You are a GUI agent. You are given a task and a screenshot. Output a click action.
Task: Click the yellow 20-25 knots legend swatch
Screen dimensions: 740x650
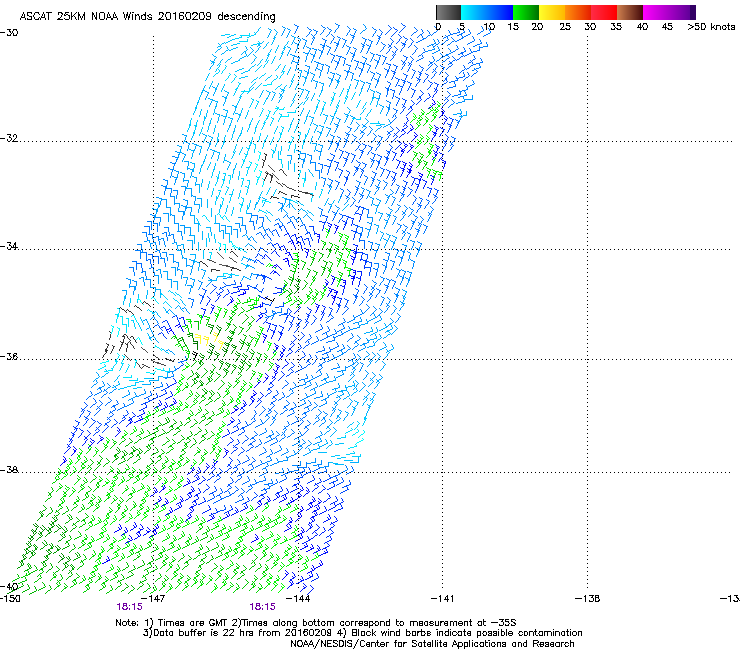552,12
